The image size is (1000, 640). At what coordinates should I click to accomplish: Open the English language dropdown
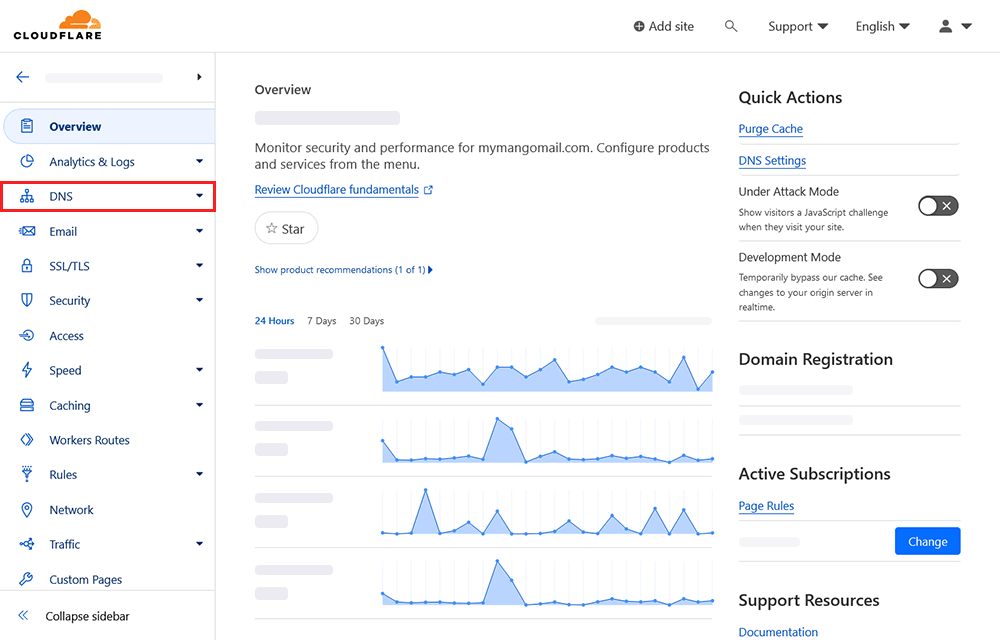point(883,26)
